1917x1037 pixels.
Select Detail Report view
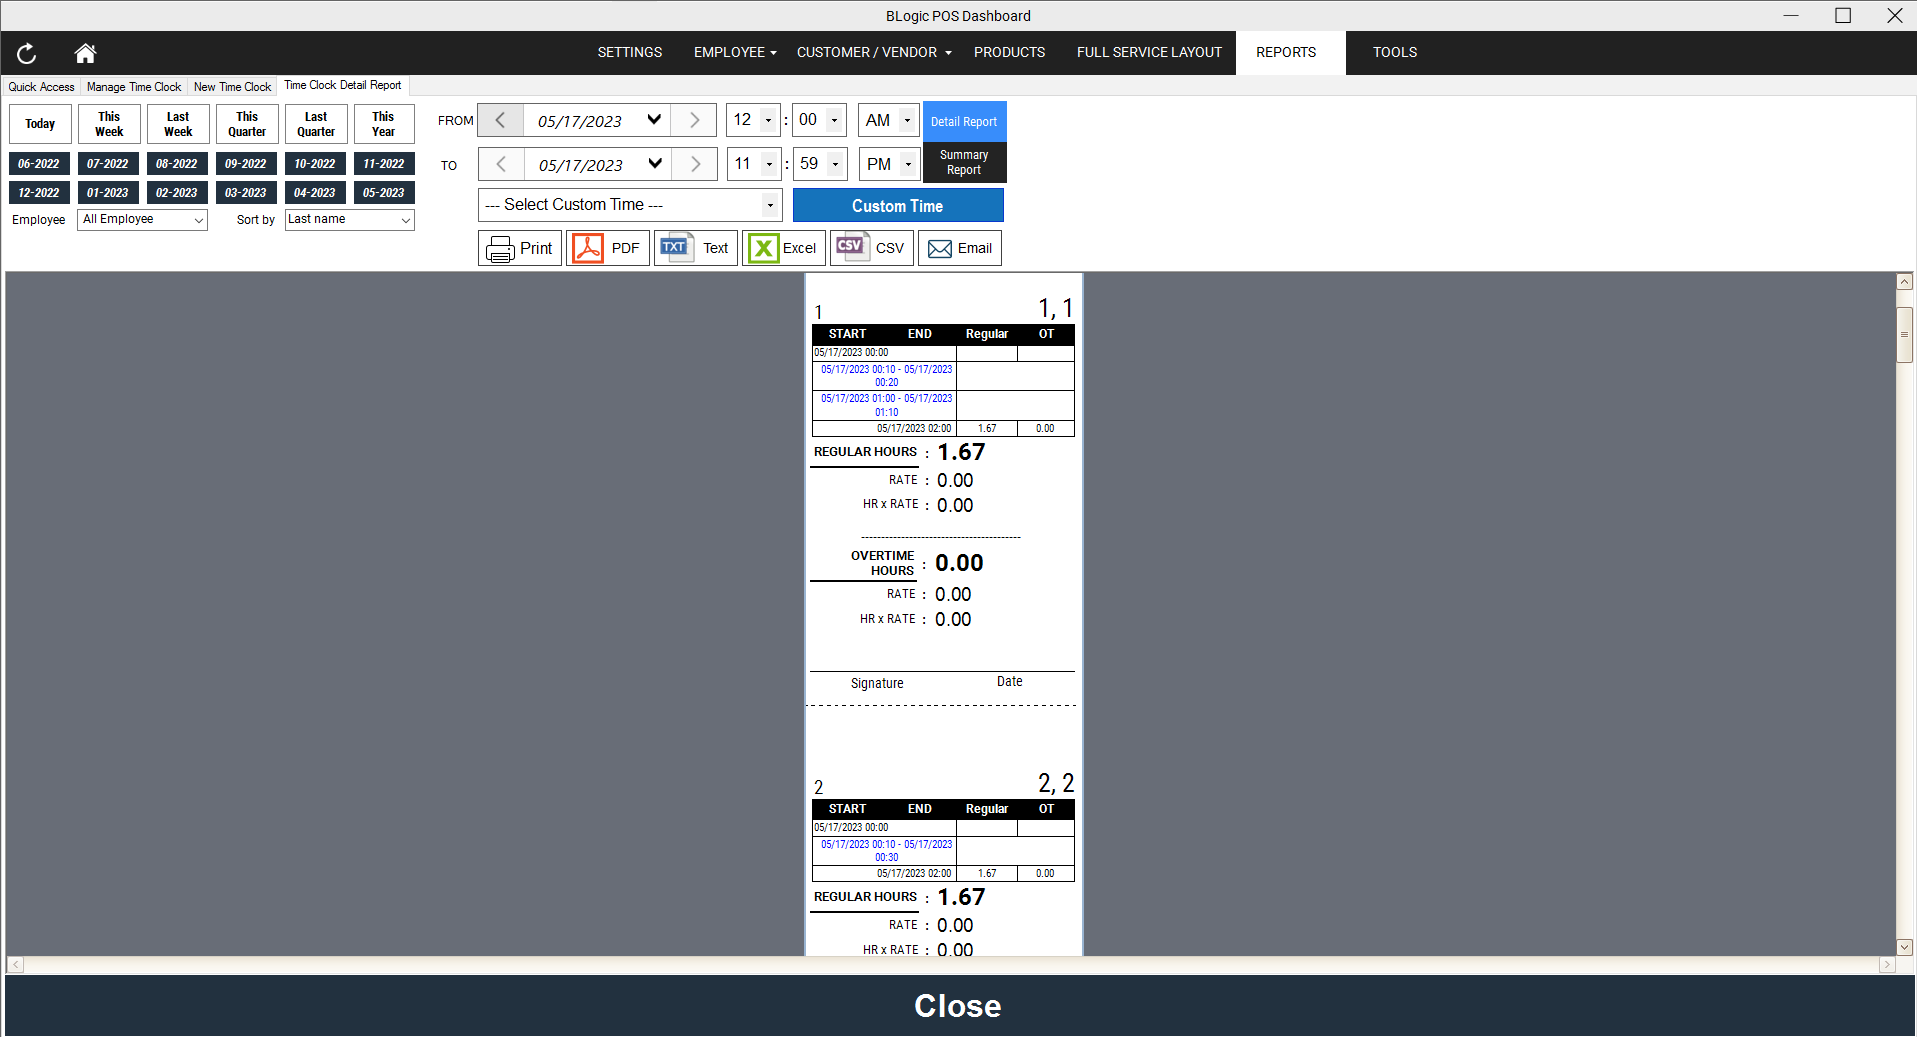[964, 122]
